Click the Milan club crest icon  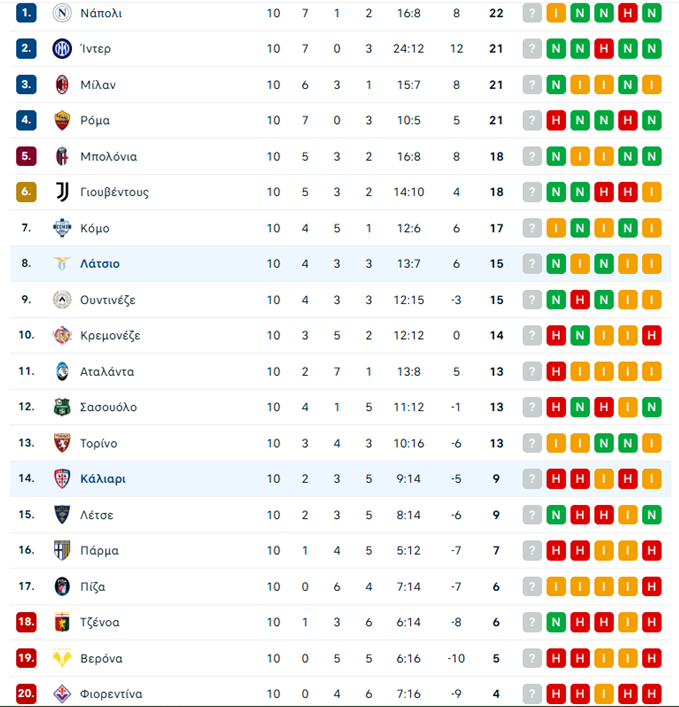coord(63,85)
